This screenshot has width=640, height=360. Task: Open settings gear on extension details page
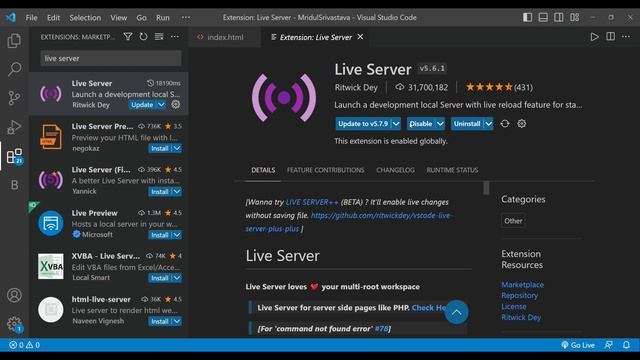click(522, 124)
